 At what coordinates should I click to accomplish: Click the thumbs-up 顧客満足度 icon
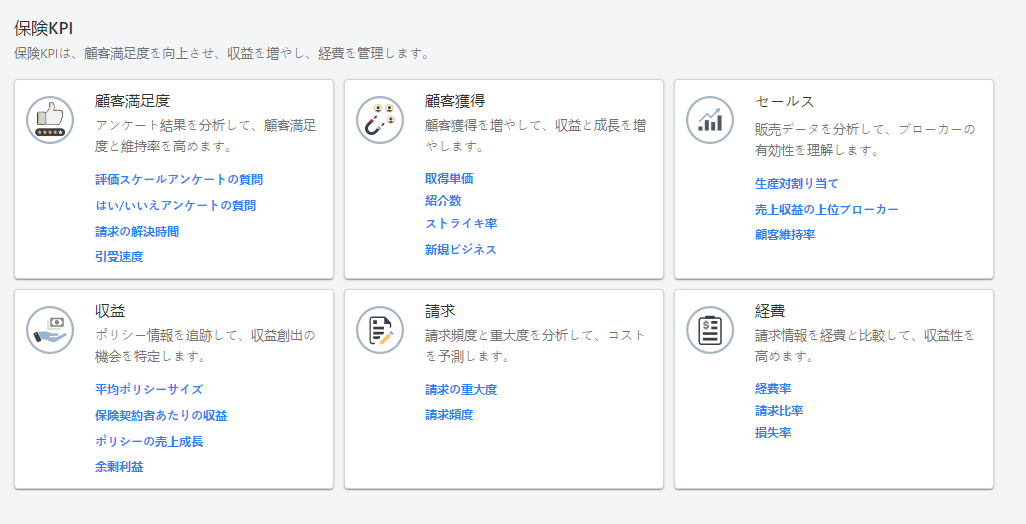coord(50,120)
